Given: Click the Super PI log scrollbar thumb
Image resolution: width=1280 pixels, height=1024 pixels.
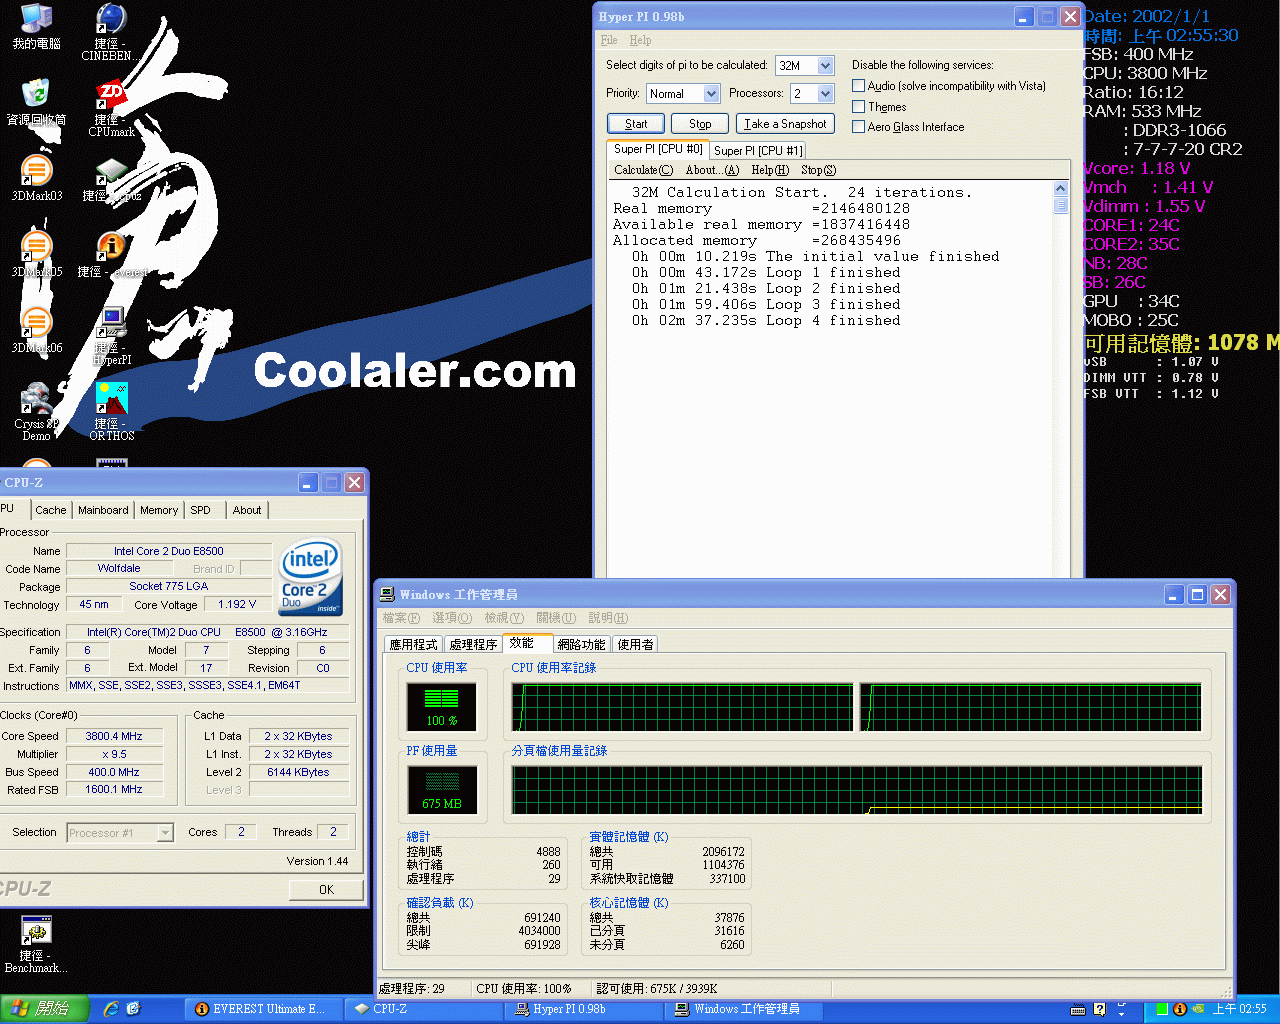Looking at the screenshot, I should pos(1061,205).
